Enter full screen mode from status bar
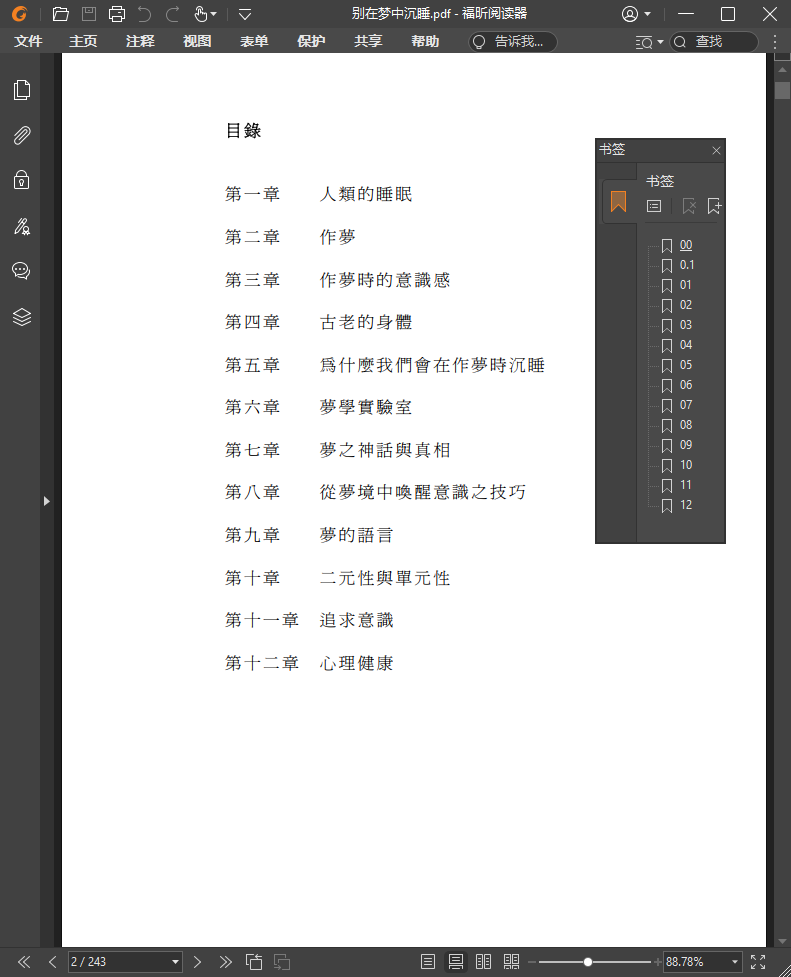 [758, 962]
